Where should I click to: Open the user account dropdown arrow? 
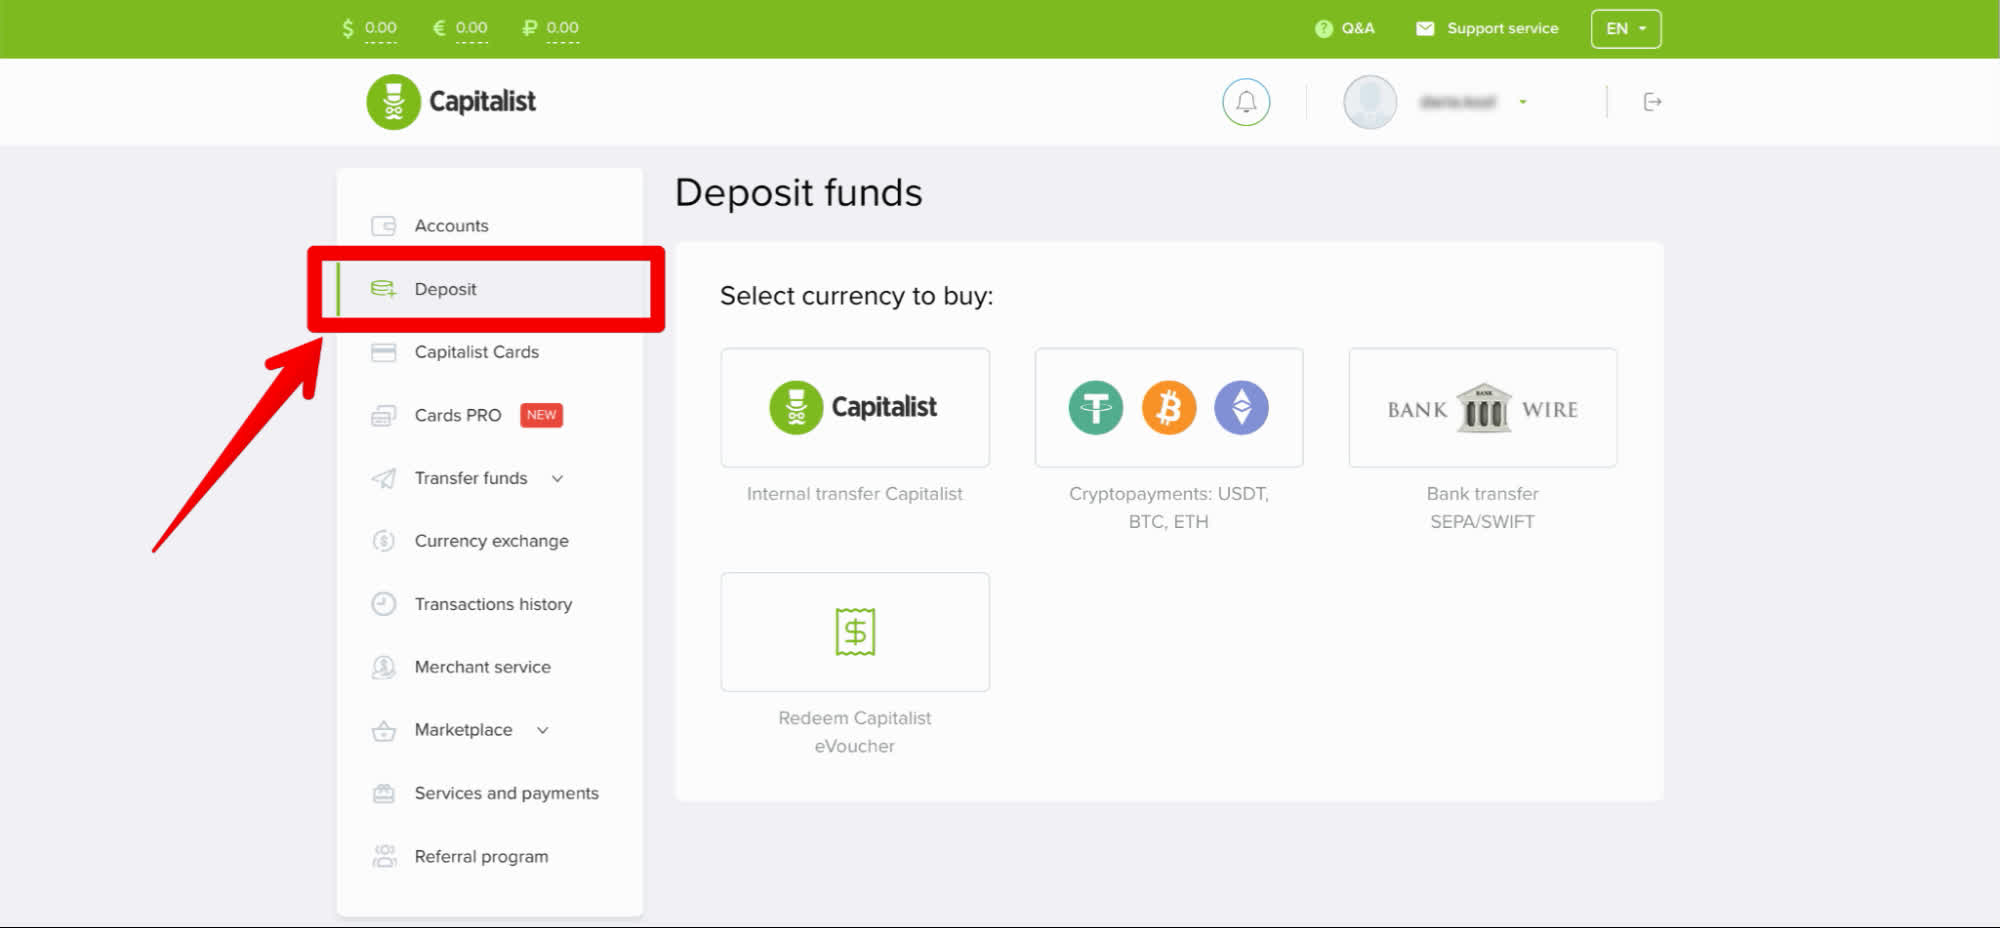1523,102
